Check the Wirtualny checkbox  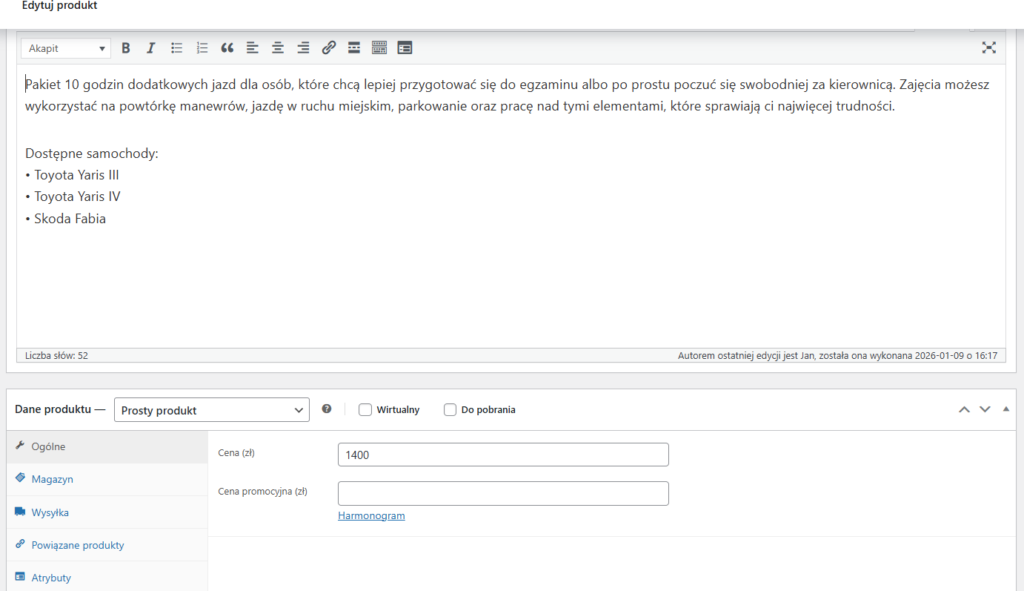click(x=365, y=410)
